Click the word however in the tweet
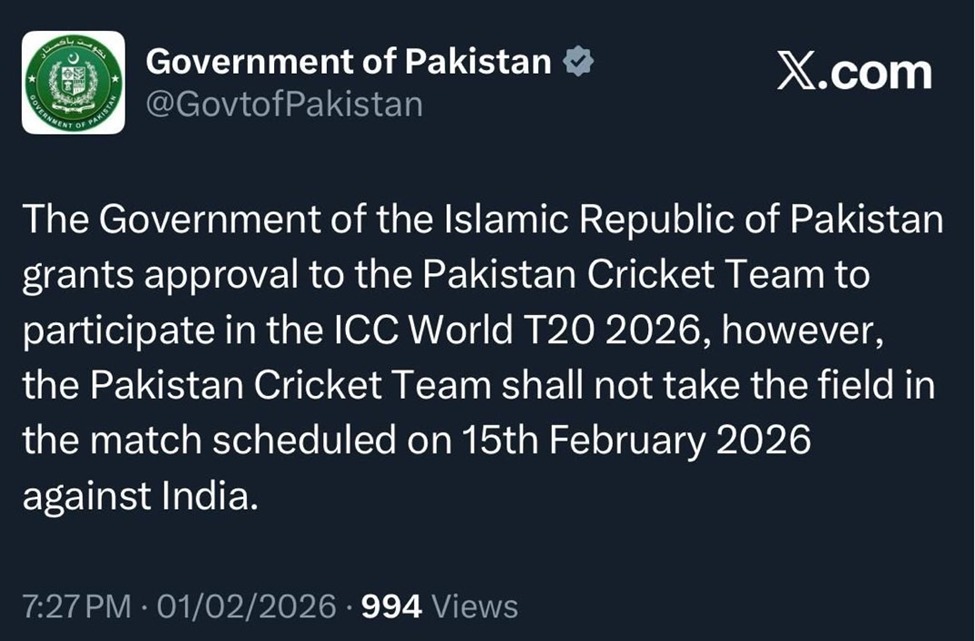975x641 pixels. [x=804, y=331]
